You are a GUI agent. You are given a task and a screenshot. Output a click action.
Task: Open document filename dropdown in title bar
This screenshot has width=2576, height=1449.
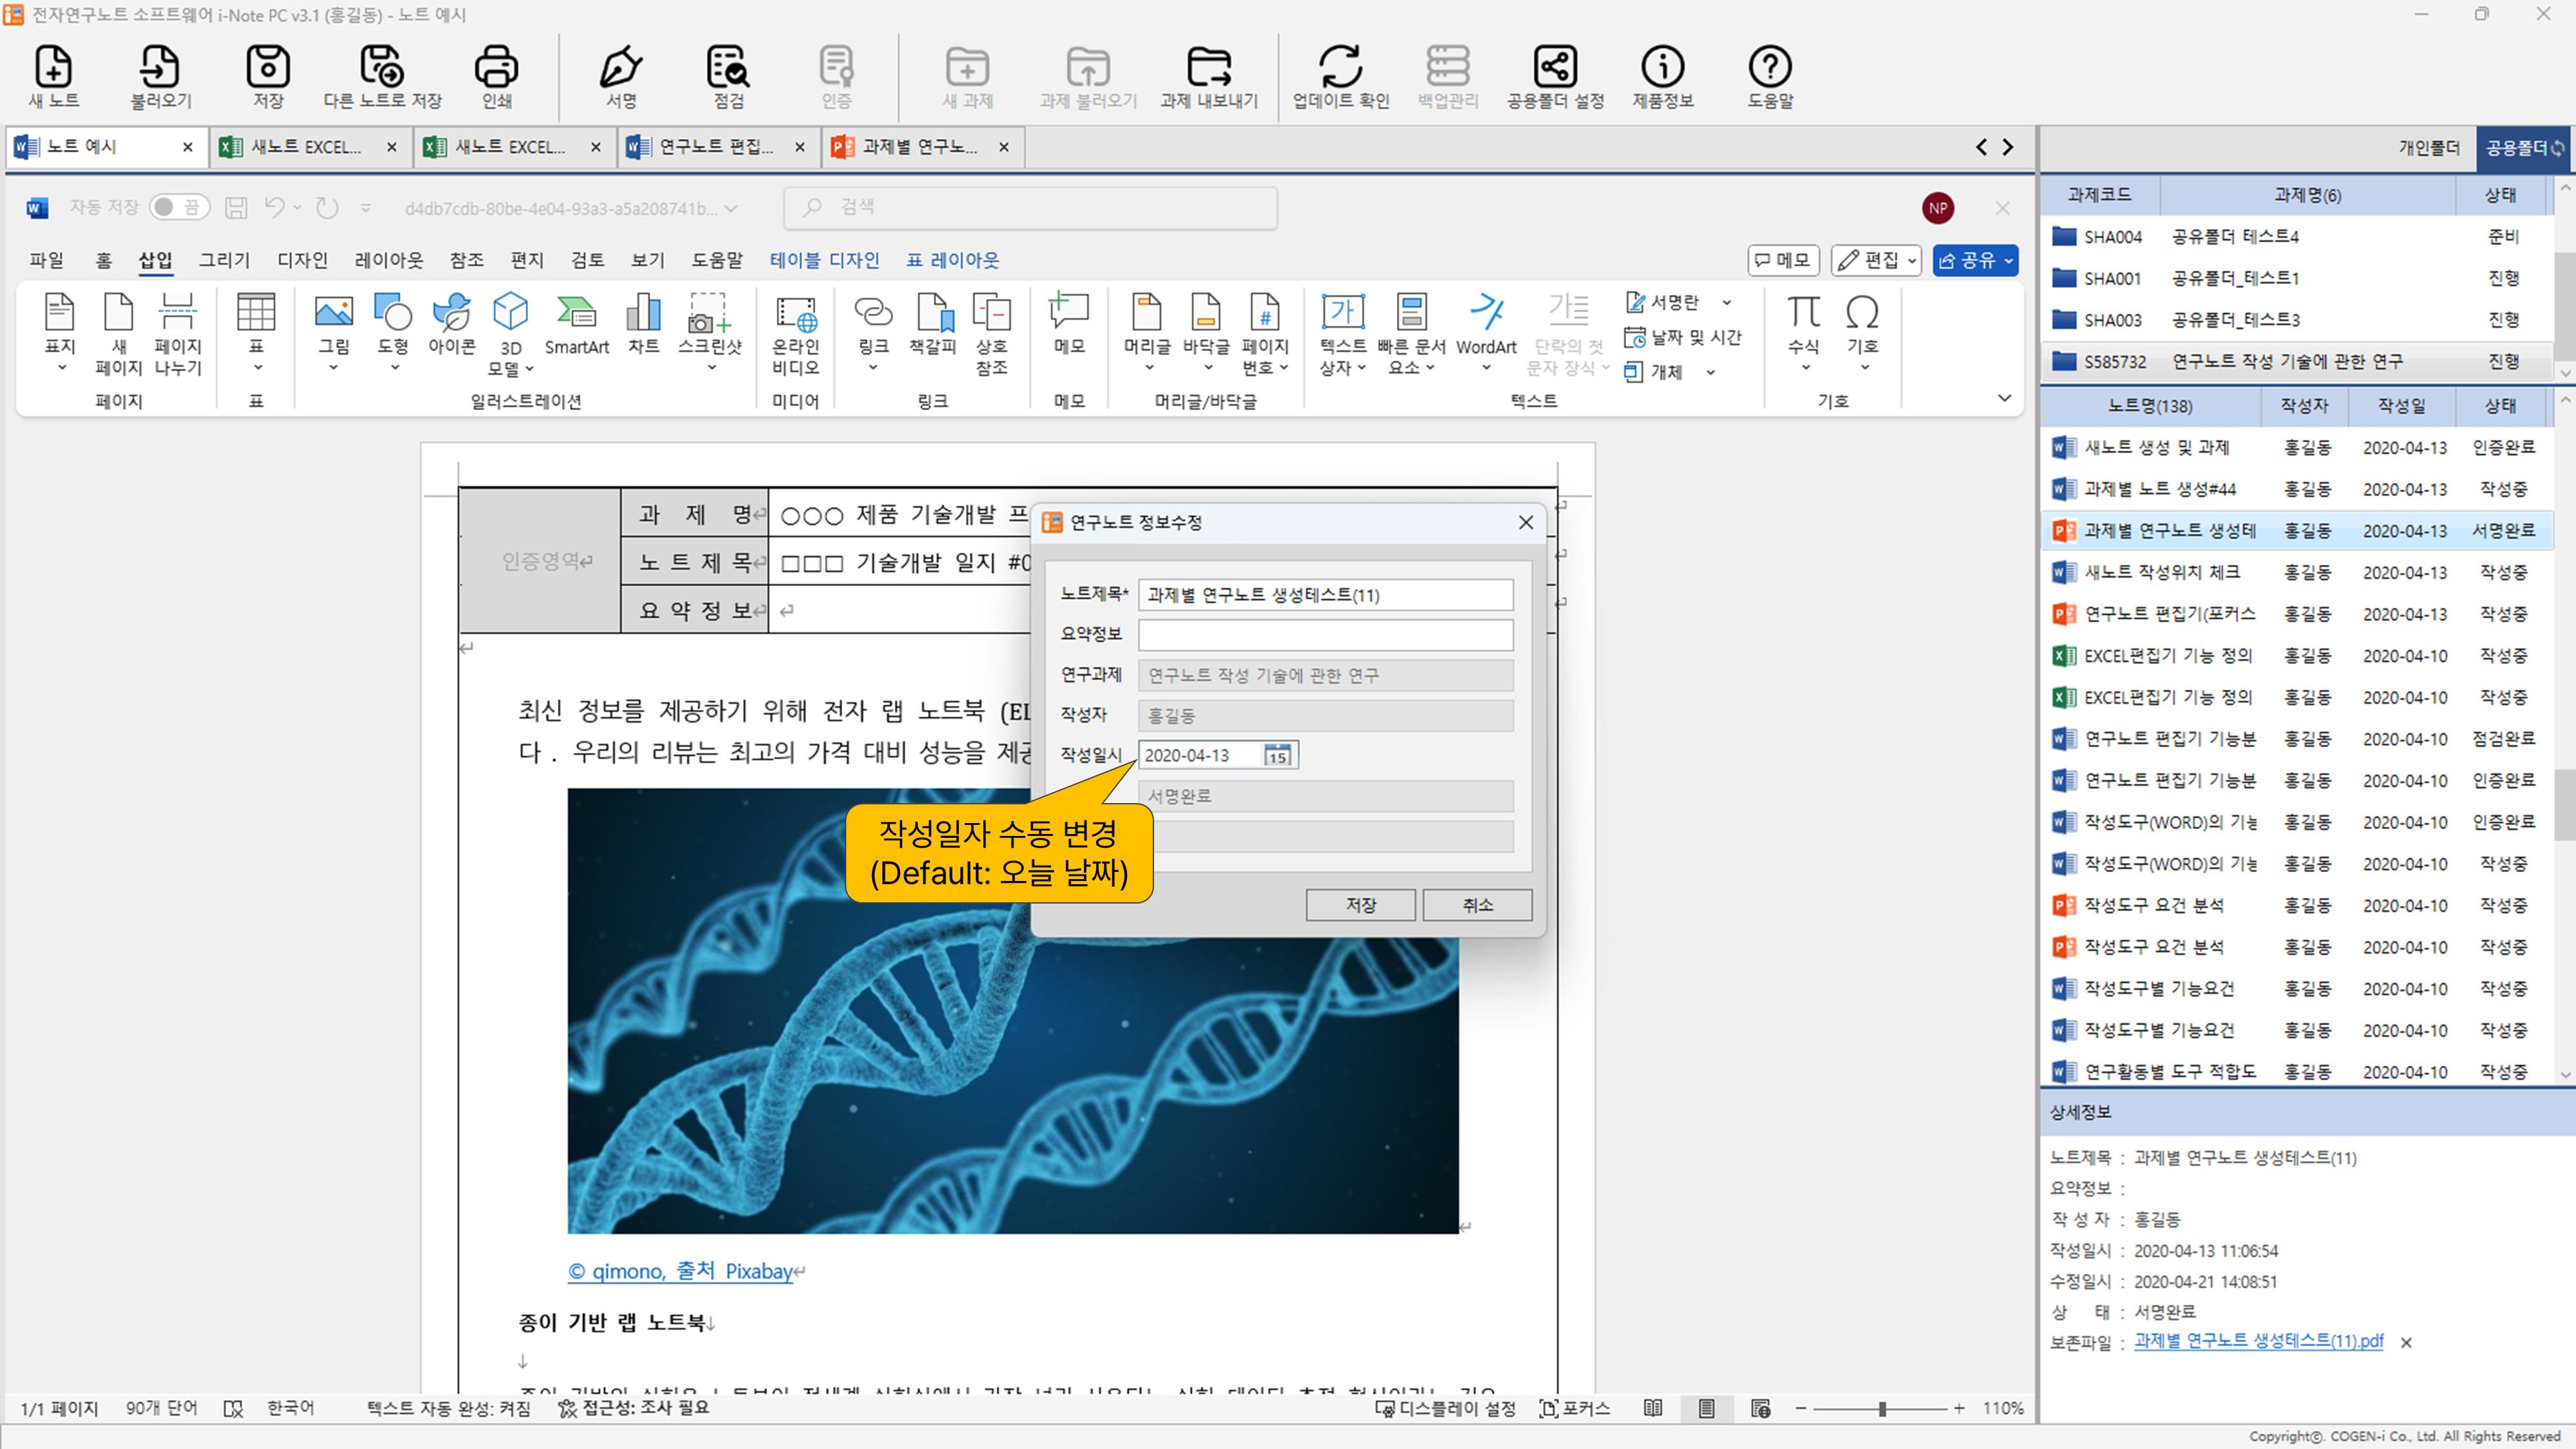tap(731, 208)
